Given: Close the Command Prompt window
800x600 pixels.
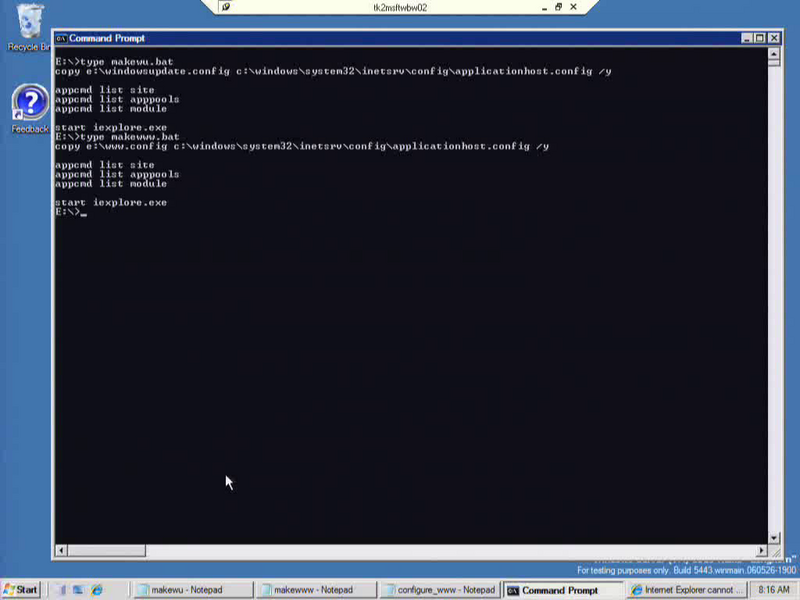Looking at the screenshot, I should point(774,38).
